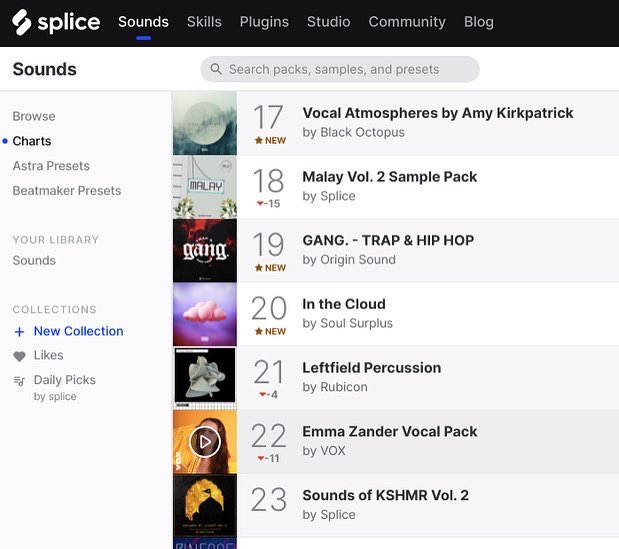The height and width of the screenshot is (549, 619).
Task: Open In the Cloud pack title
Action: 344,304
